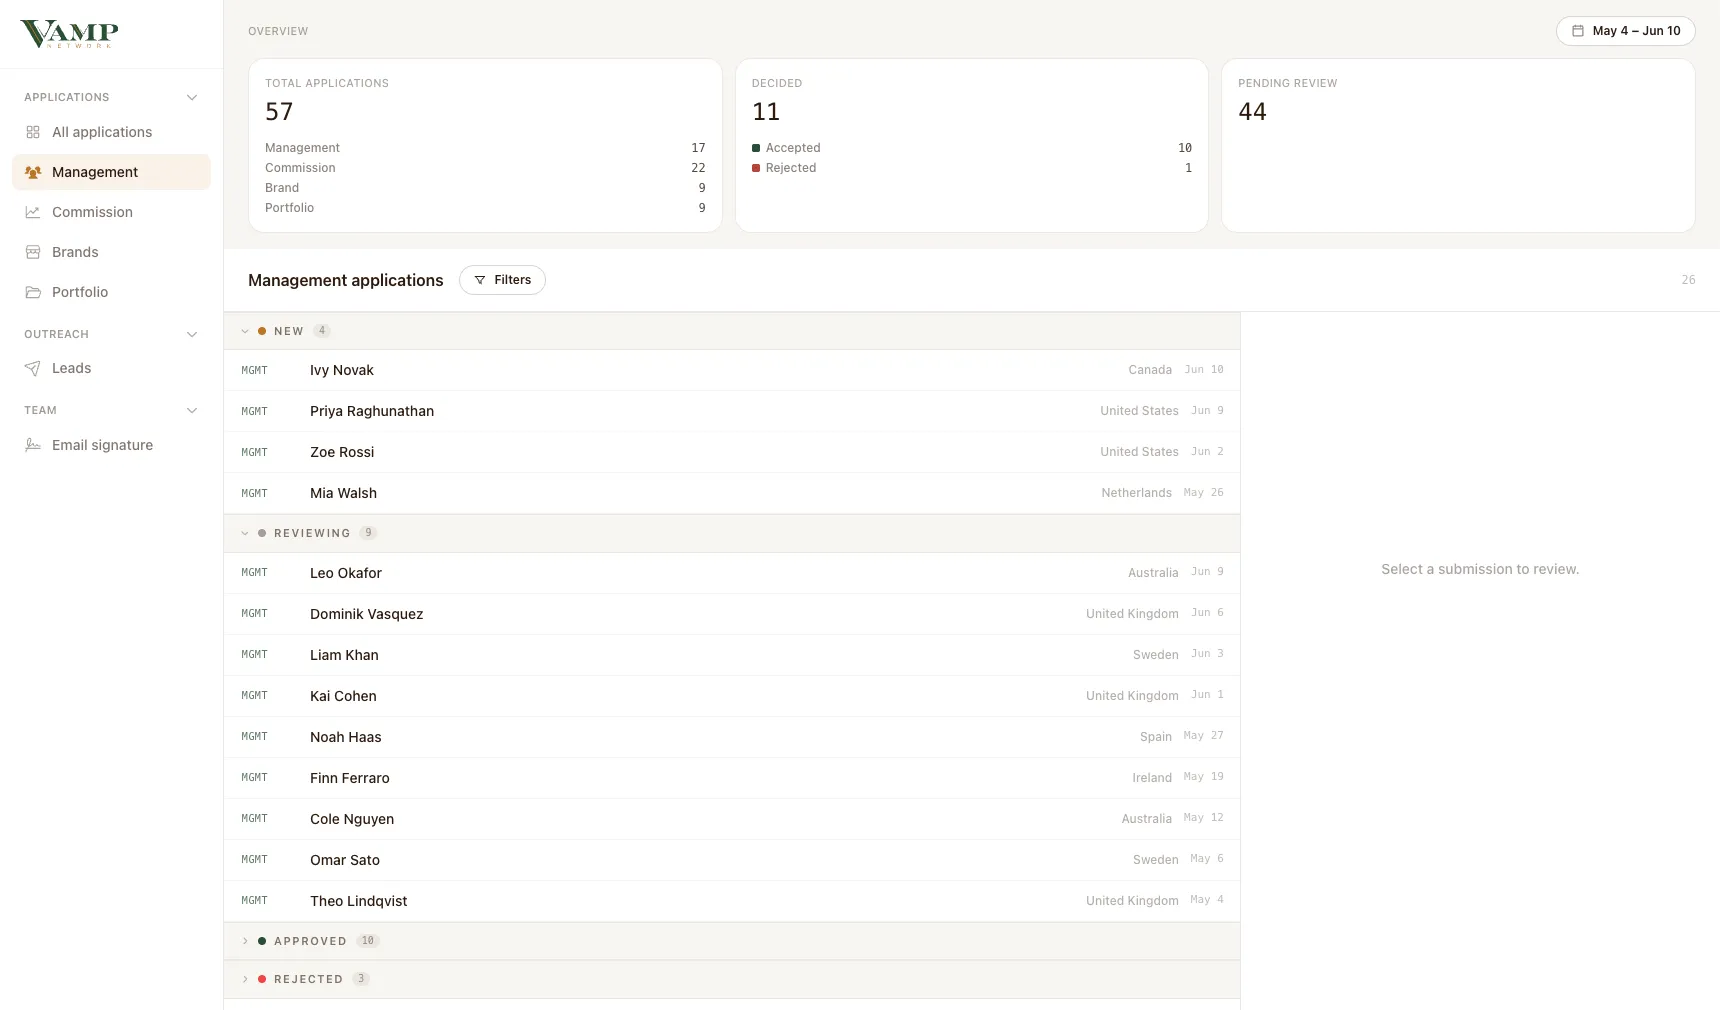Image resolution: width=1720 pixels, height=1010 pixels.
Task: Select Noah Haas from Spain
Action: pyautogui.click(x=732, y=737)
